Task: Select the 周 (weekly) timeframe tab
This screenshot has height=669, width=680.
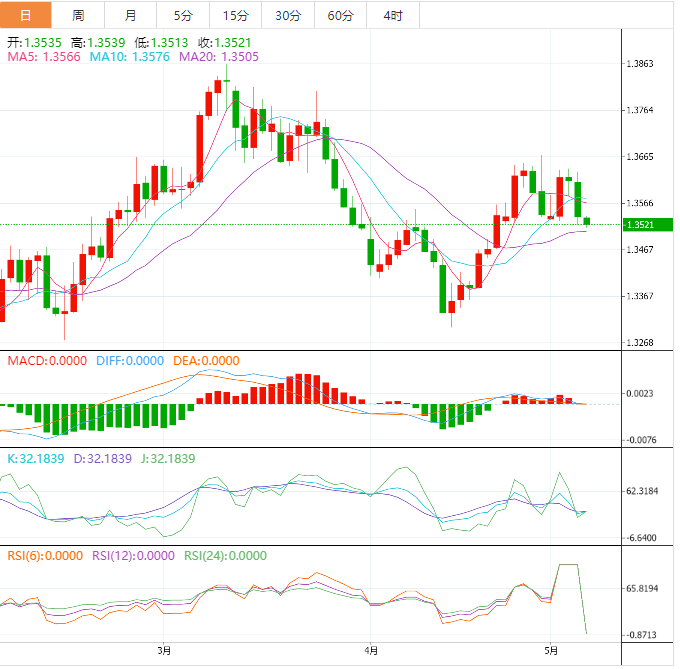Action: coord(78,15)
